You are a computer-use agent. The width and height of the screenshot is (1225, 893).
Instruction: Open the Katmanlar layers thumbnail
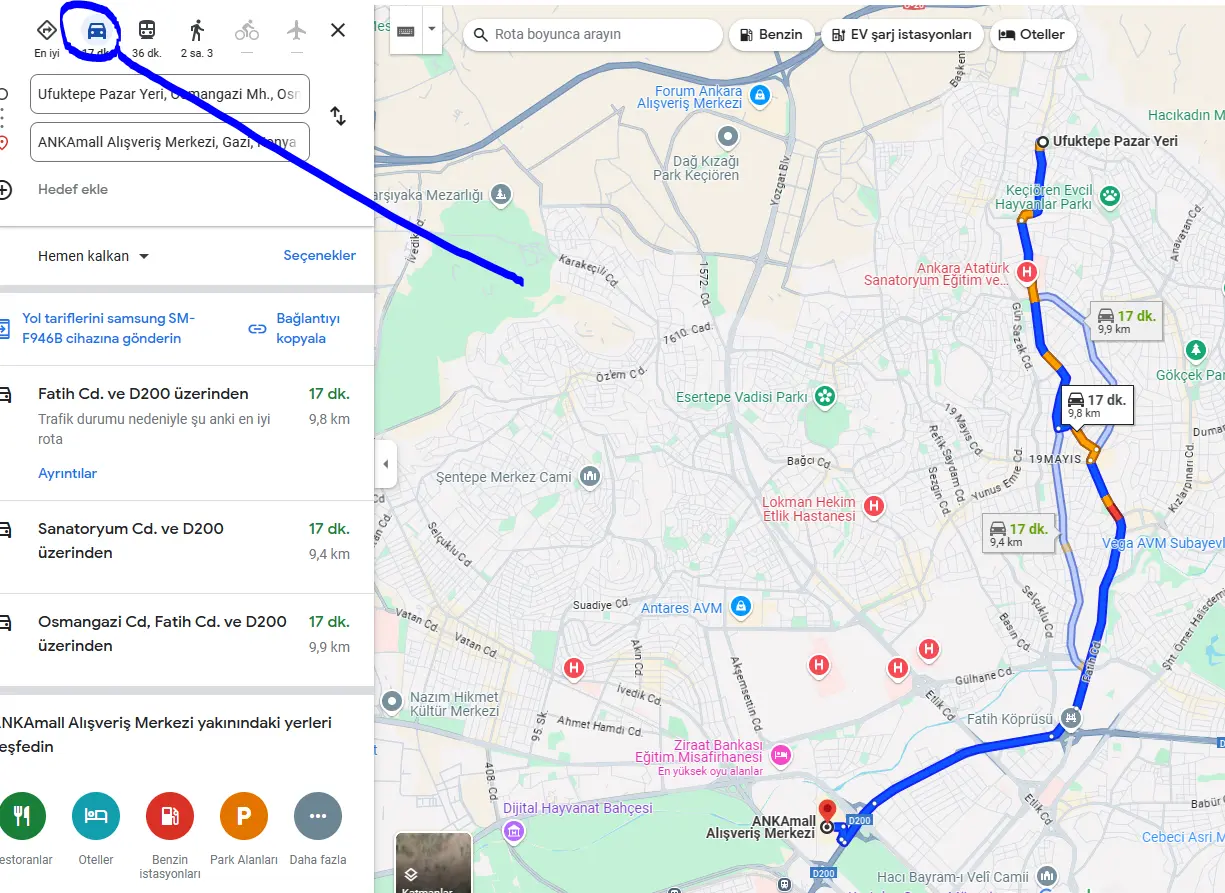[x=433, y=862]
